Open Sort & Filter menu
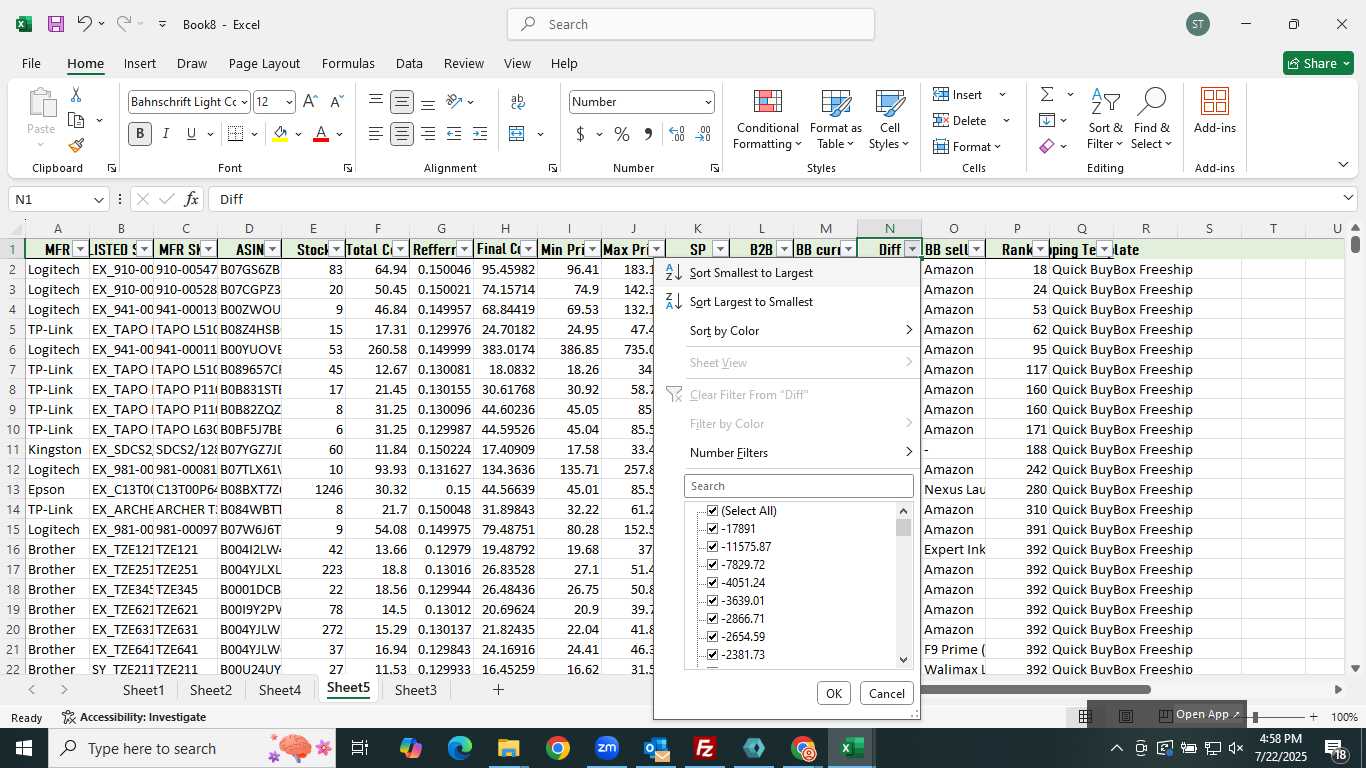Image resolution: width=1366 pixels, height=768 pixels. [1105, 120]
